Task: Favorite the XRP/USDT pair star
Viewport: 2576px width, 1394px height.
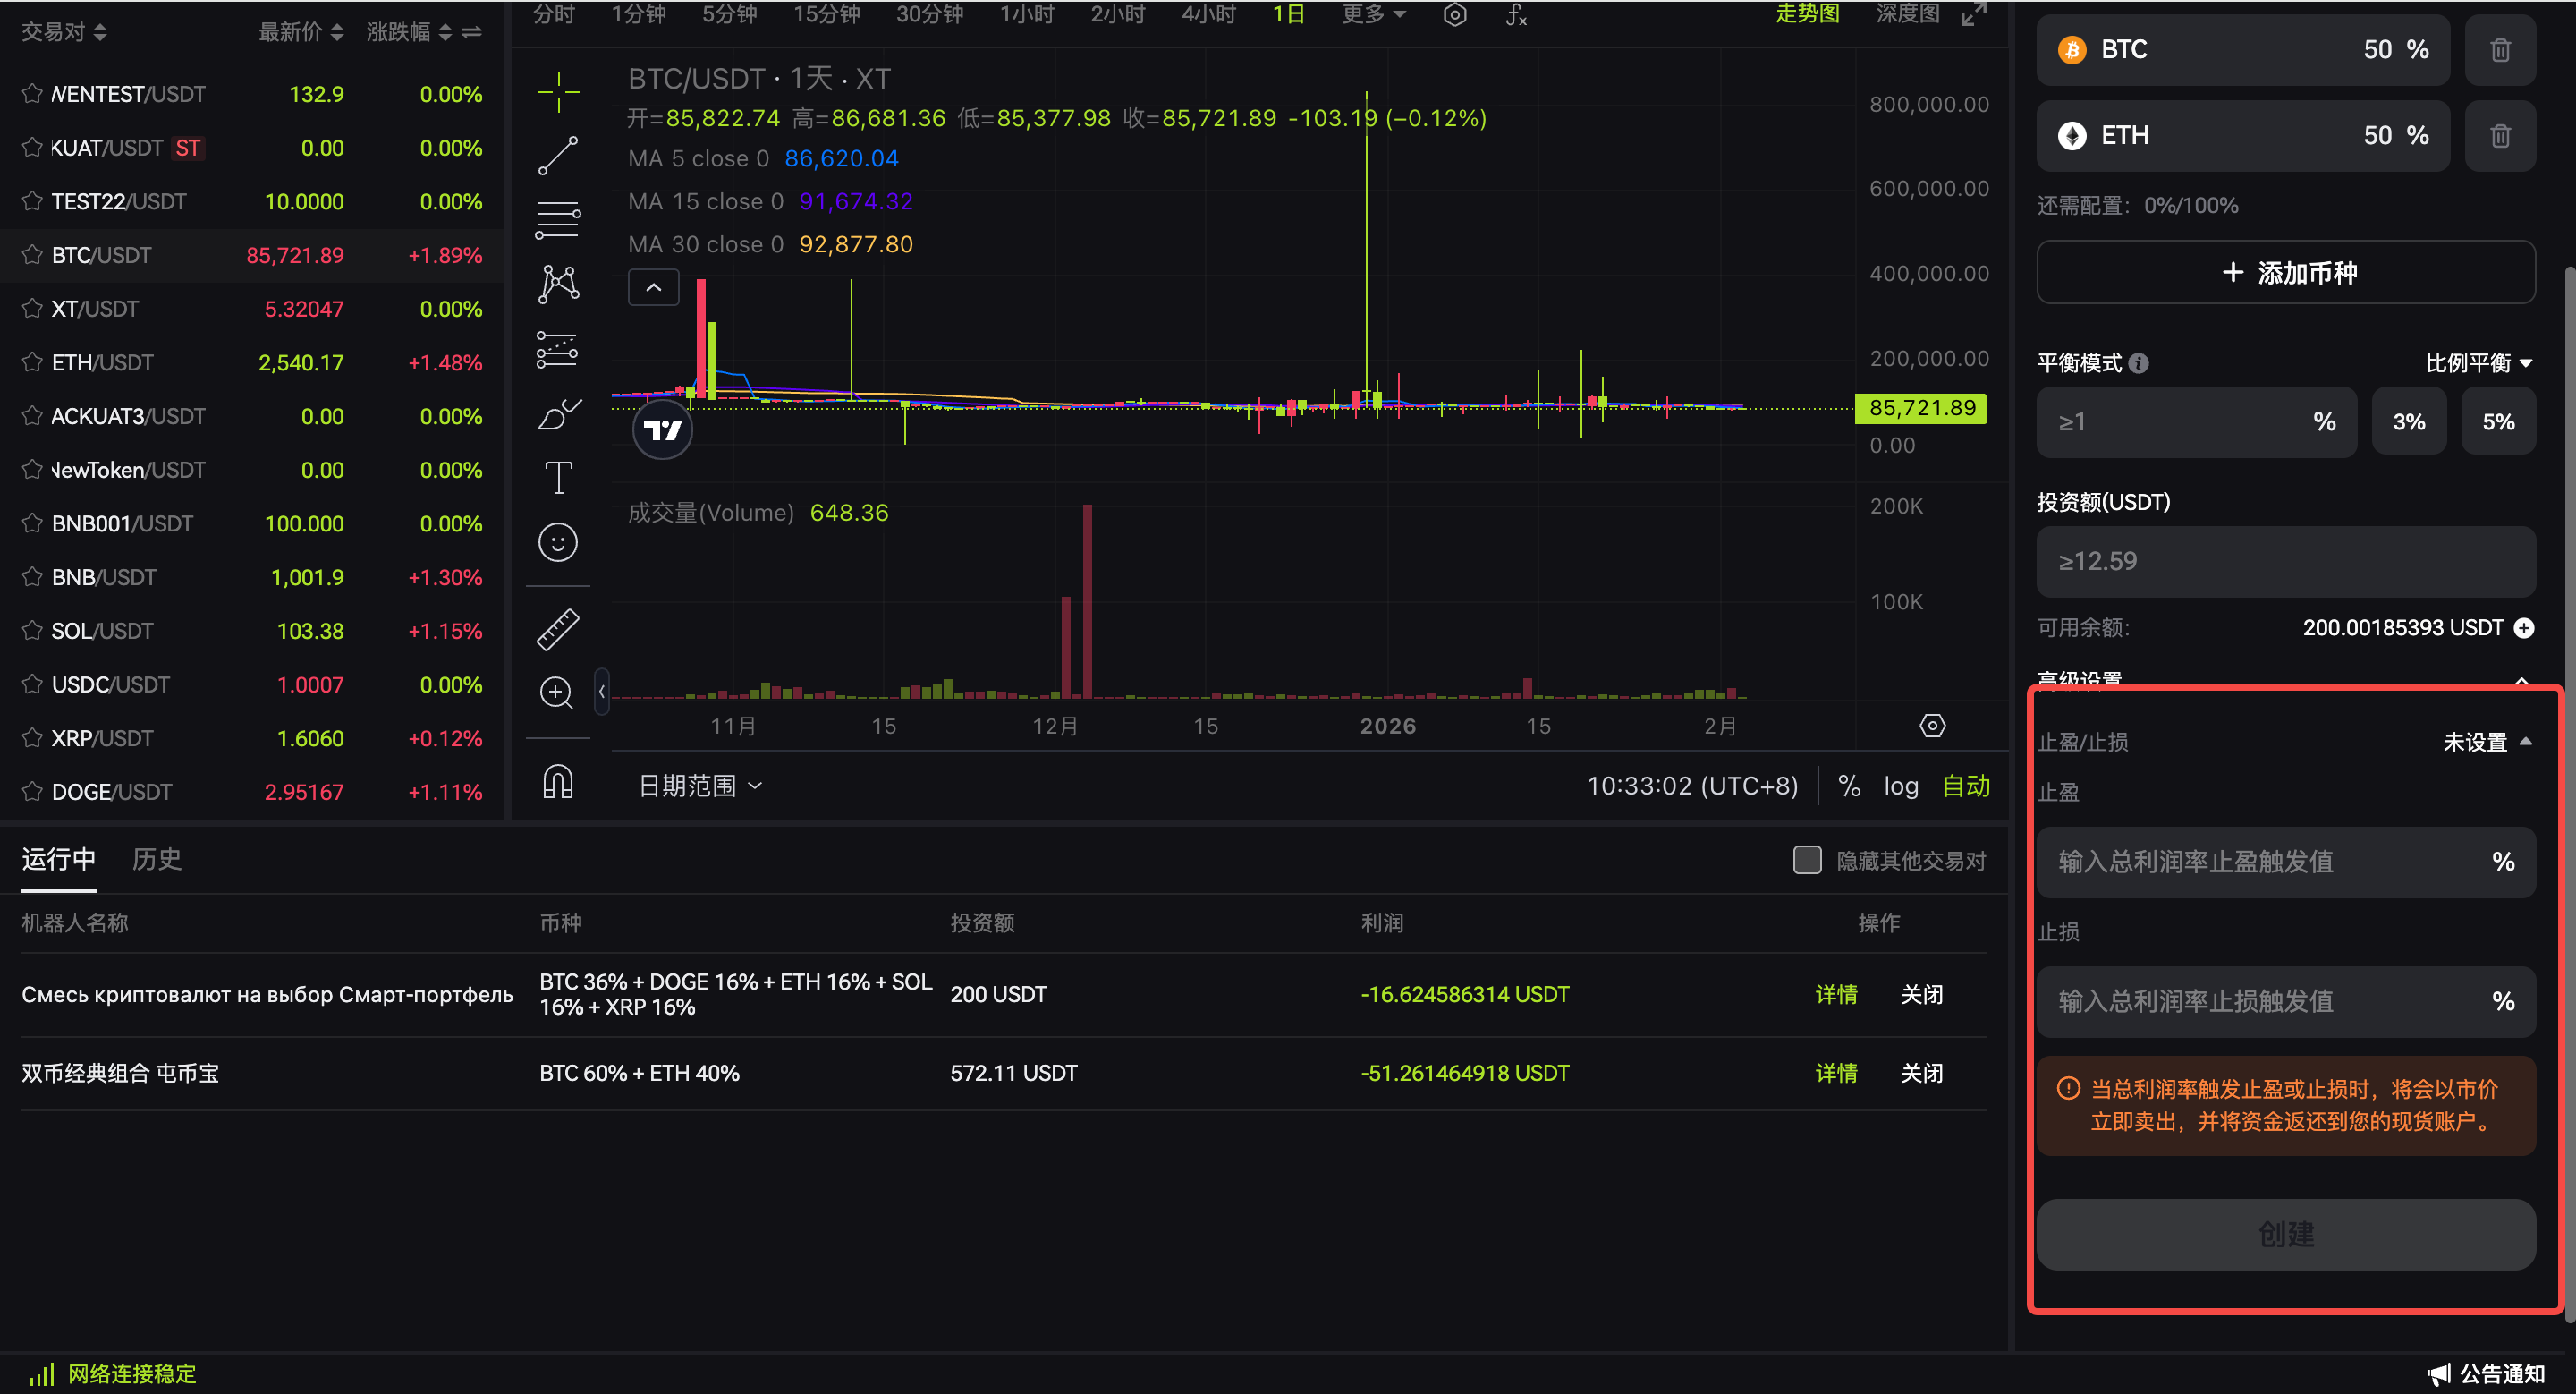Action: [33, 738]
